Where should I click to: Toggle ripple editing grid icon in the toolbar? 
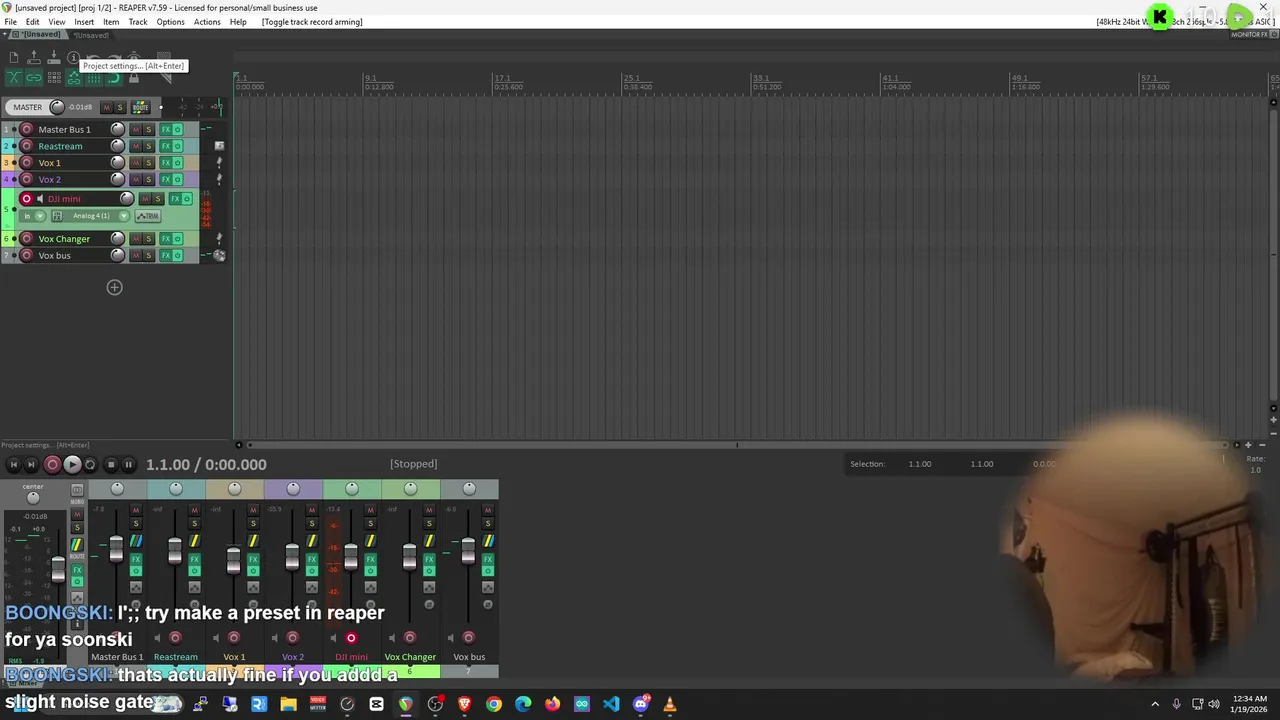[54, 77]
